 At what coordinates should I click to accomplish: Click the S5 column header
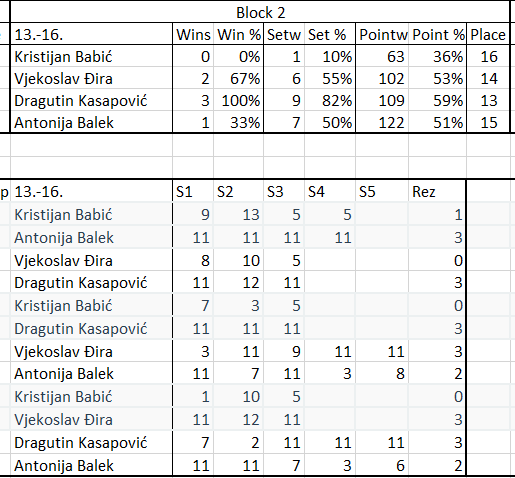point(382,192)
